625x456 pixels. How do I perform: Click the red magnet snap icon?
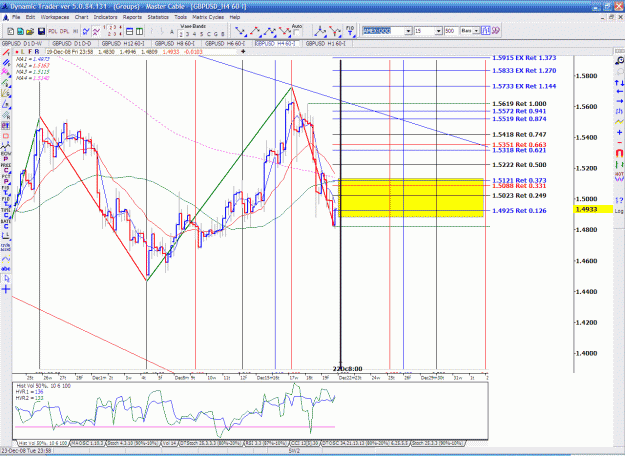pyautogui.click(x=619, y=153)
